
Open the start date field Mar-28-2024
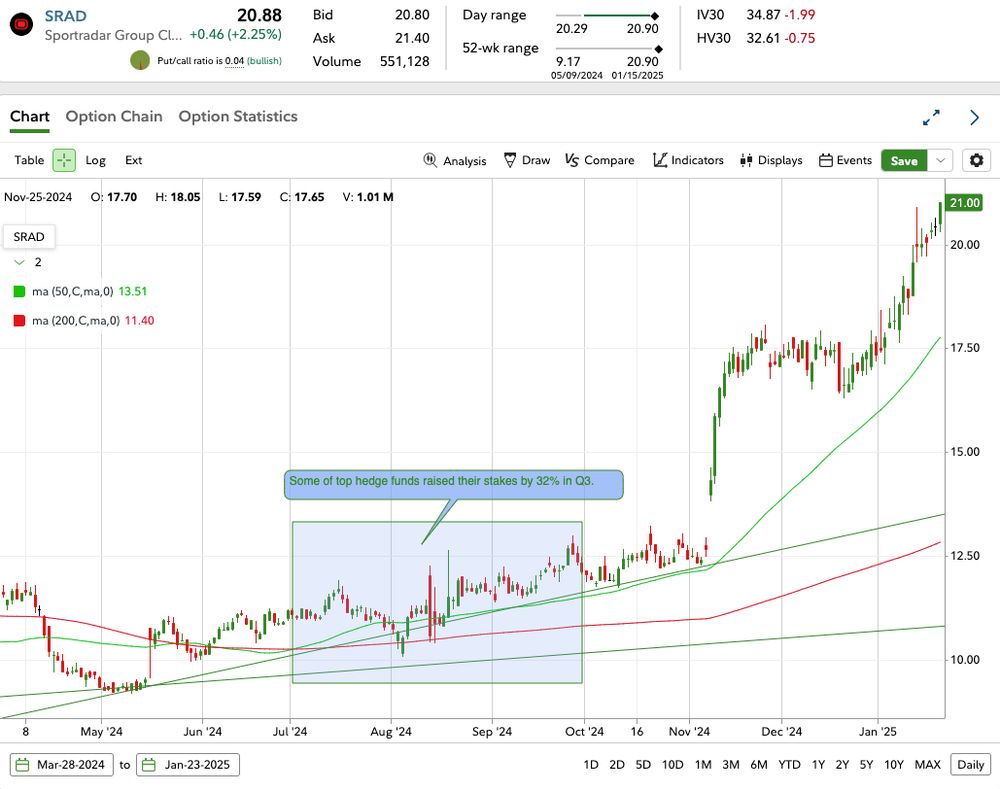point(62,765)
